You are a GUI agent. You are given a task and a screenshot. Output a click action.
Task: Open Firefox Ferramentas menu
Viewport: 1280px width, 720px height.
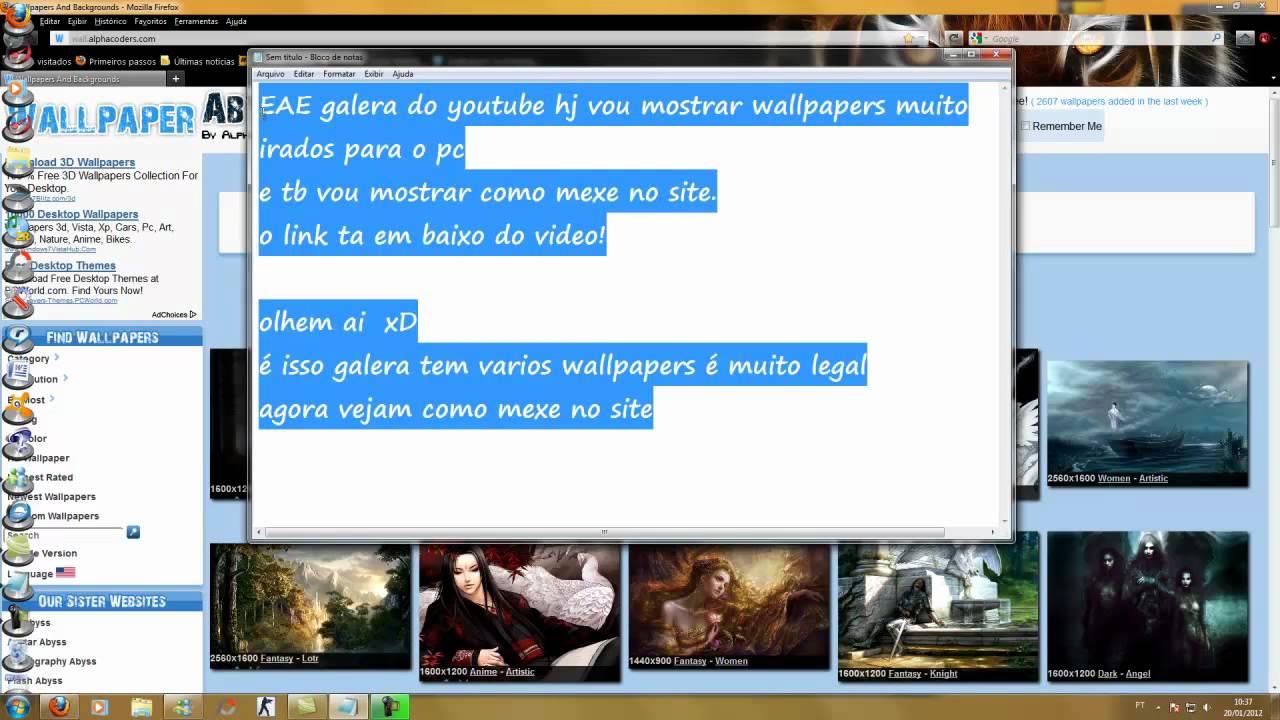point(196,21)
